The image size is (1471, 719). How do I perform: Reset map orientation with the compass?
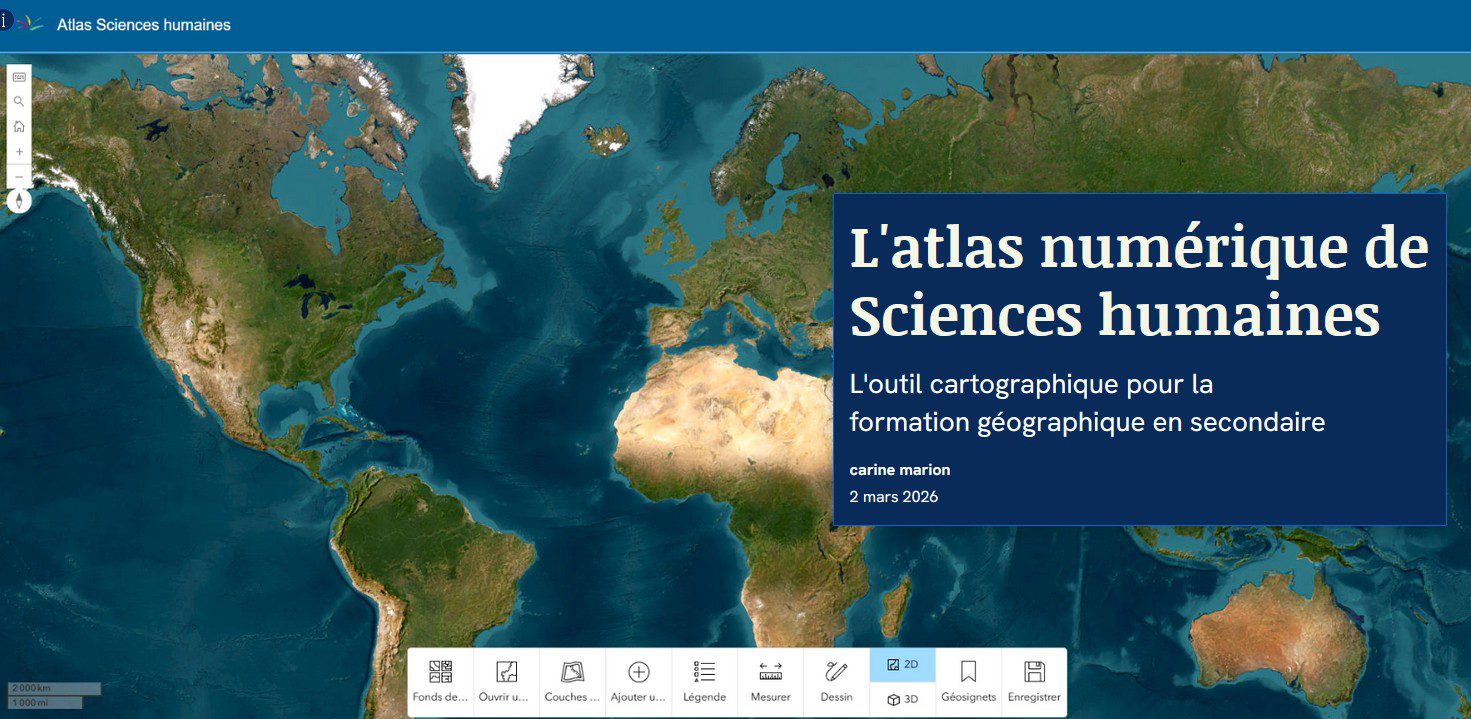[19, 201]
